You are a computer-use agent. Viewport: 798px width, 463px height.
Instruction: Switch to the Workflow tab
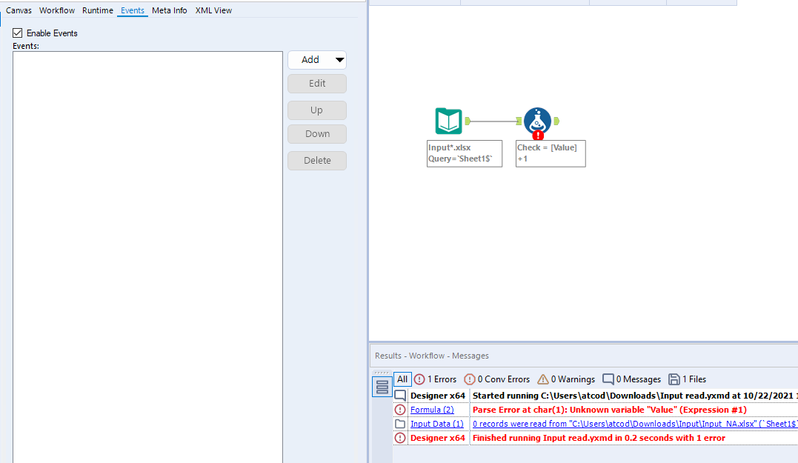tap(57, 10)
